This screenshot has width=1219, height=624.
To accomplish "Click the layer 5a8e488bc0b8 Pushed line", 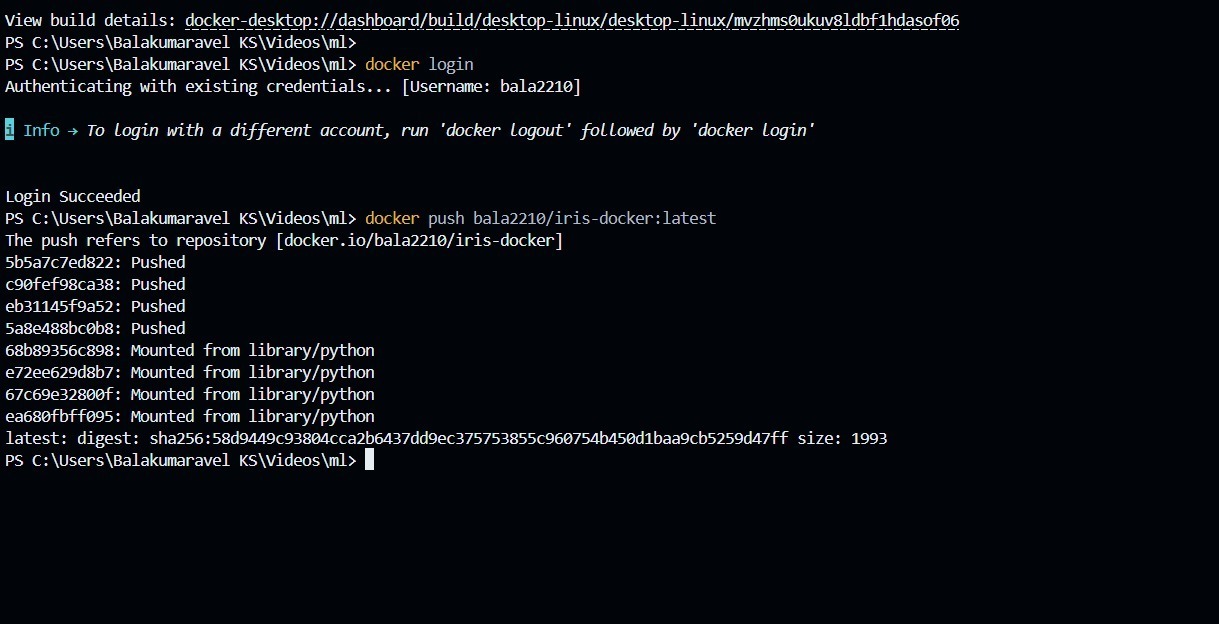I will click(x=95, y=328).
